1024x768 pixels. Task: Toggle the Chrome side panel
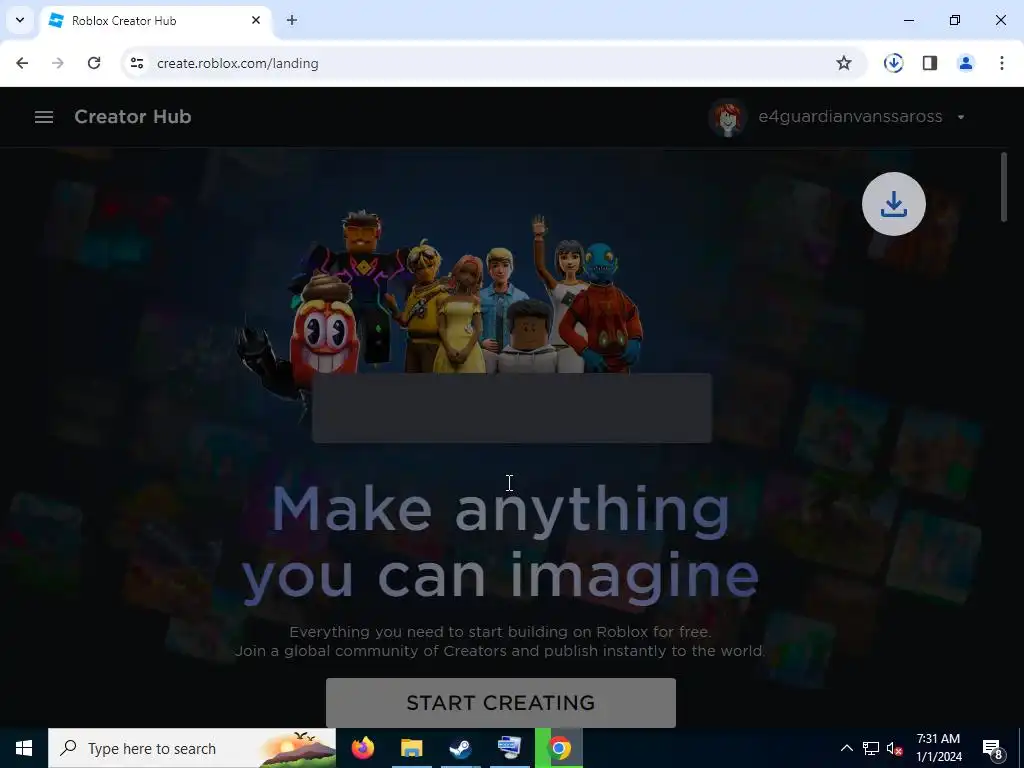click(930, 63)
